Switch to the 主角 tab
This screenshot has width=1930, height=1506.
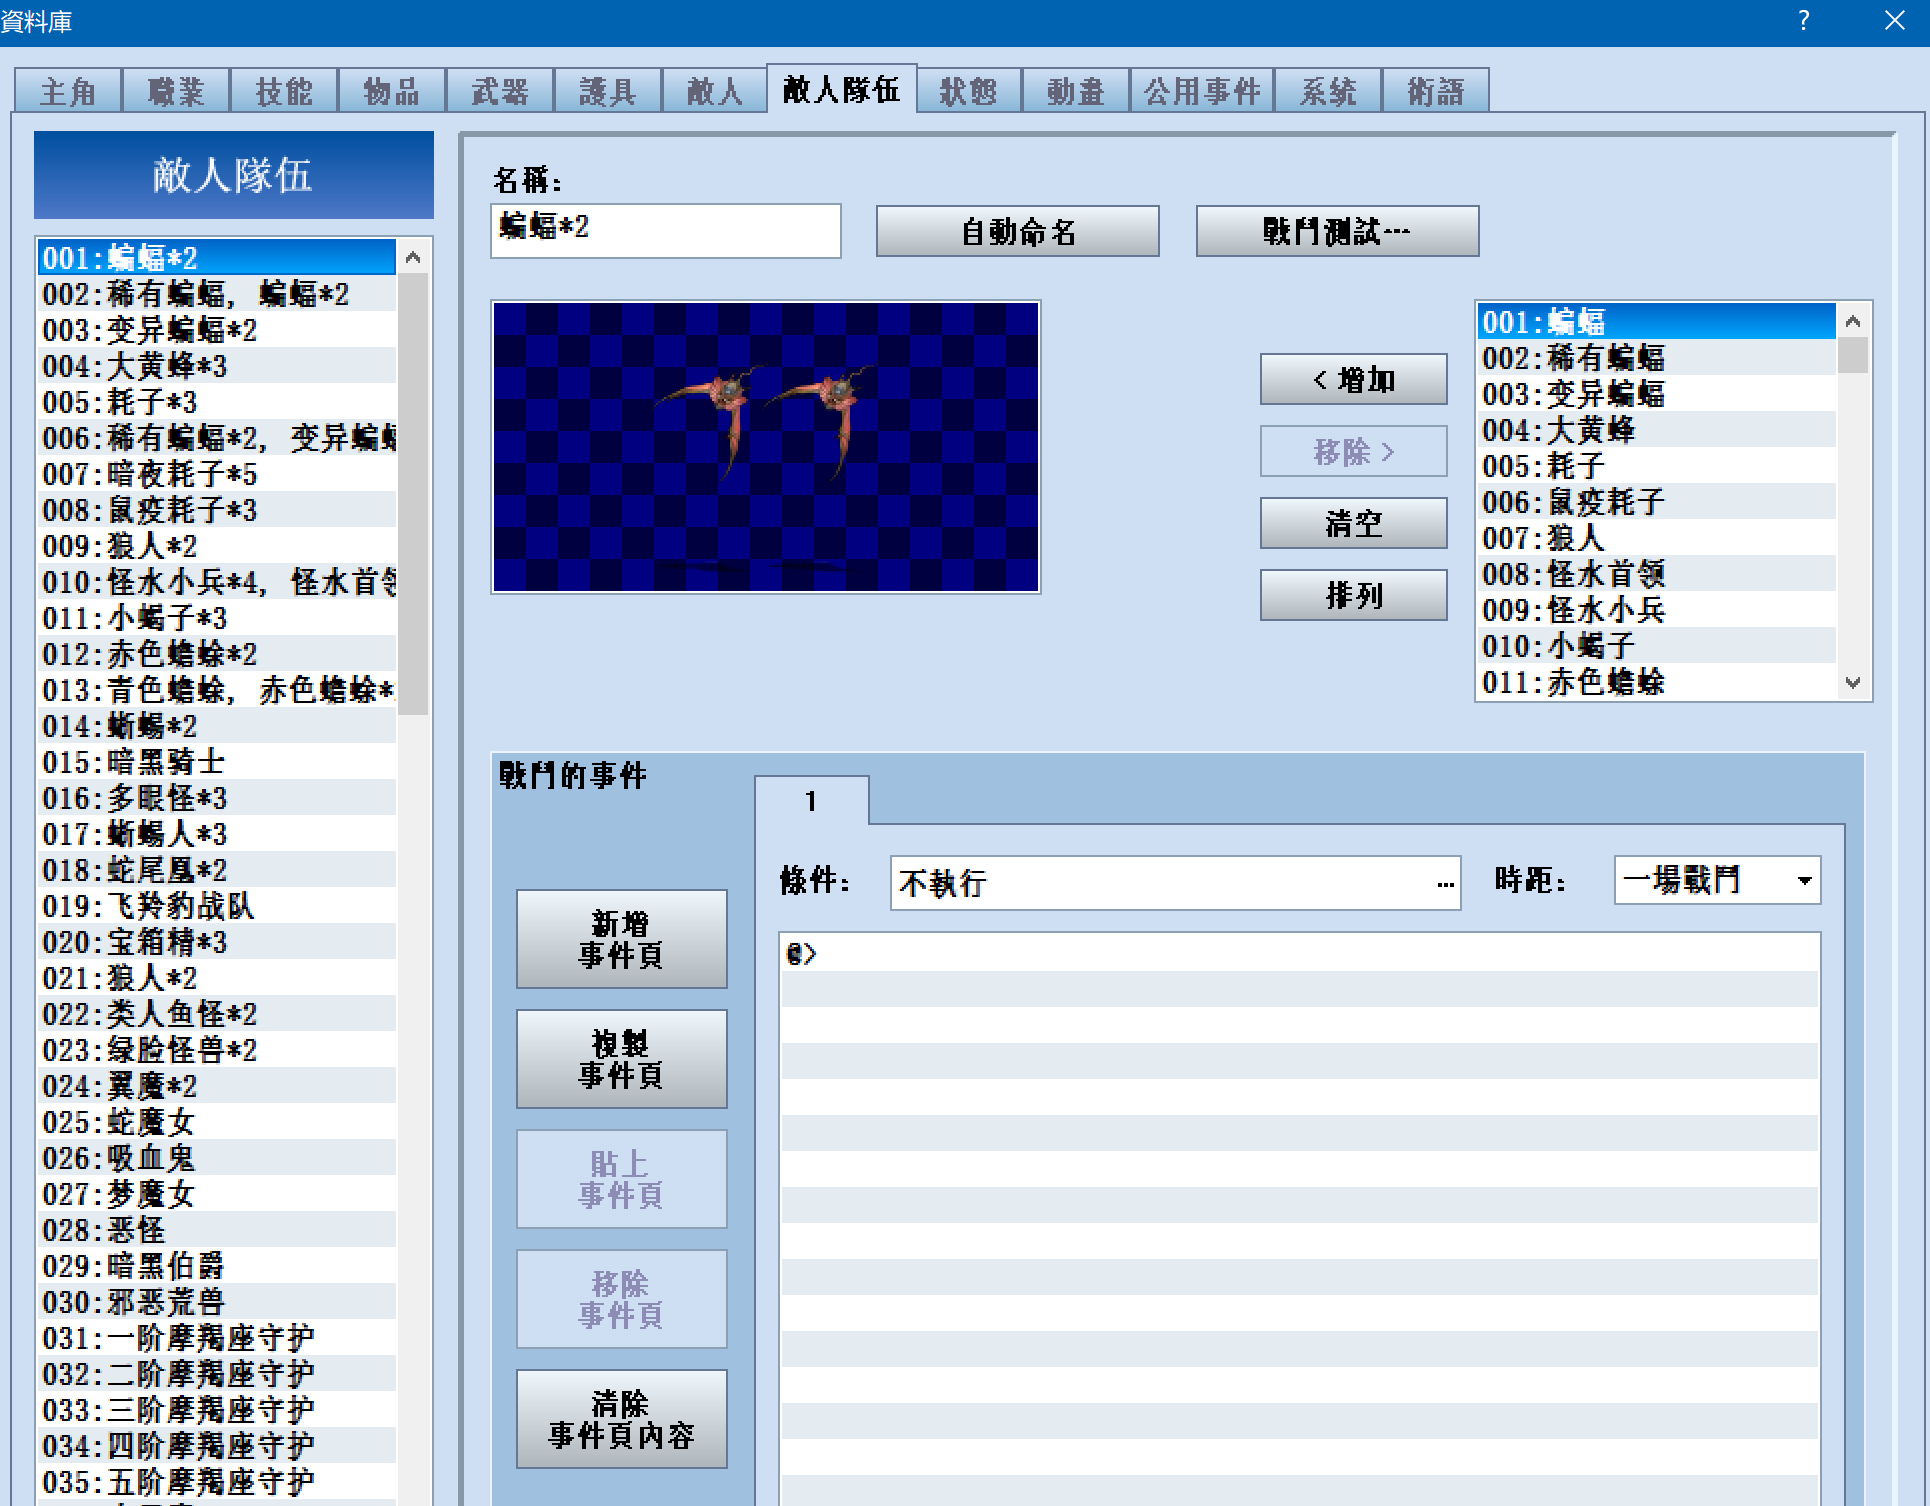pyautogui.click(x=68, y=92)
